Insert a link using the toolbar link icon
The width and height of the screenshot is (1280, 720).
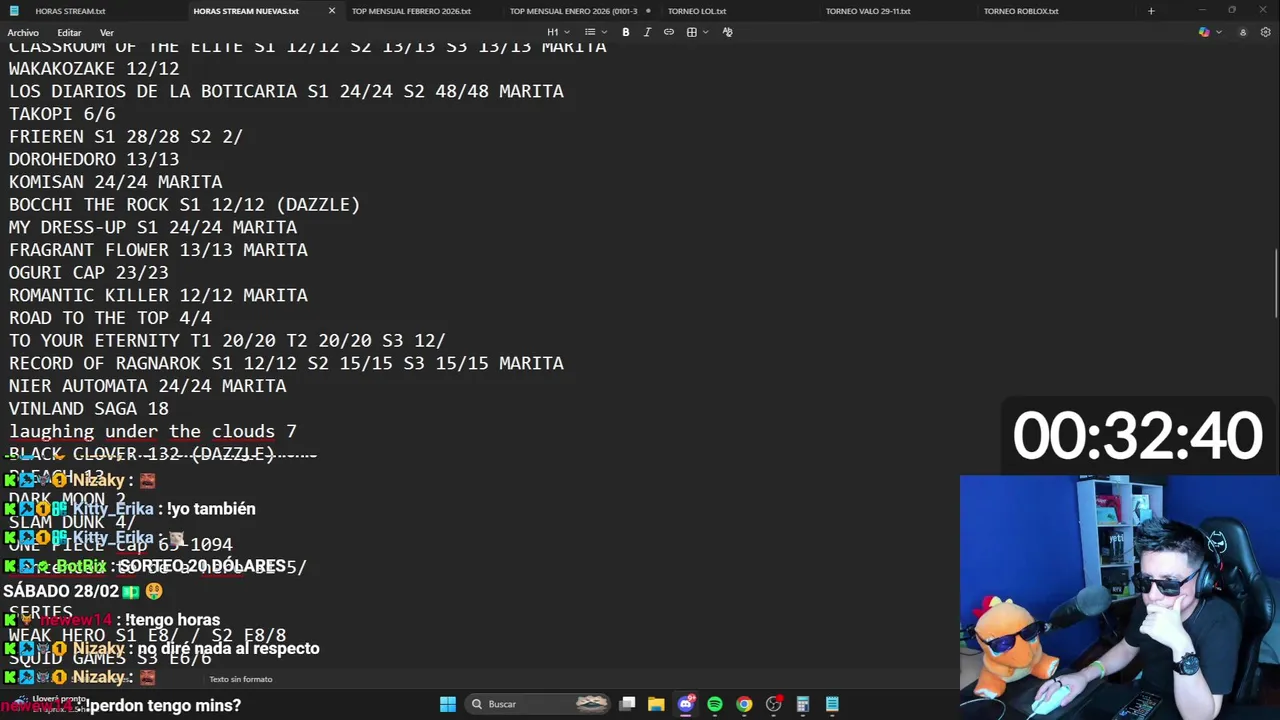[x=669, y=32]
